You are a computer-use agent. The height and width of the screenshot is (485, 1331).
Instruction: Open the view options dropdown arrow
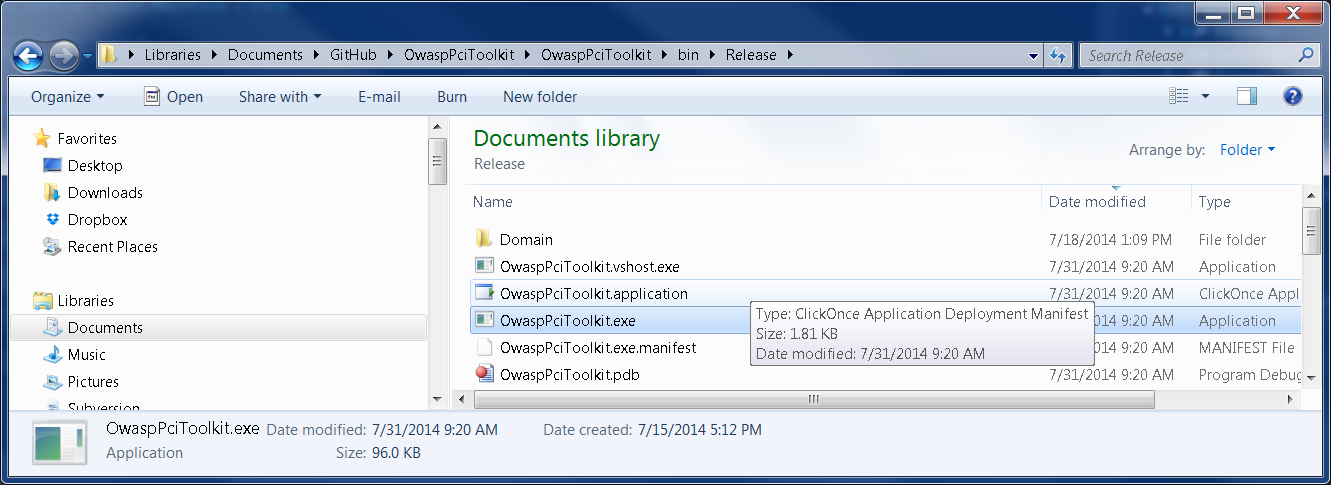tap(1205, 96)
